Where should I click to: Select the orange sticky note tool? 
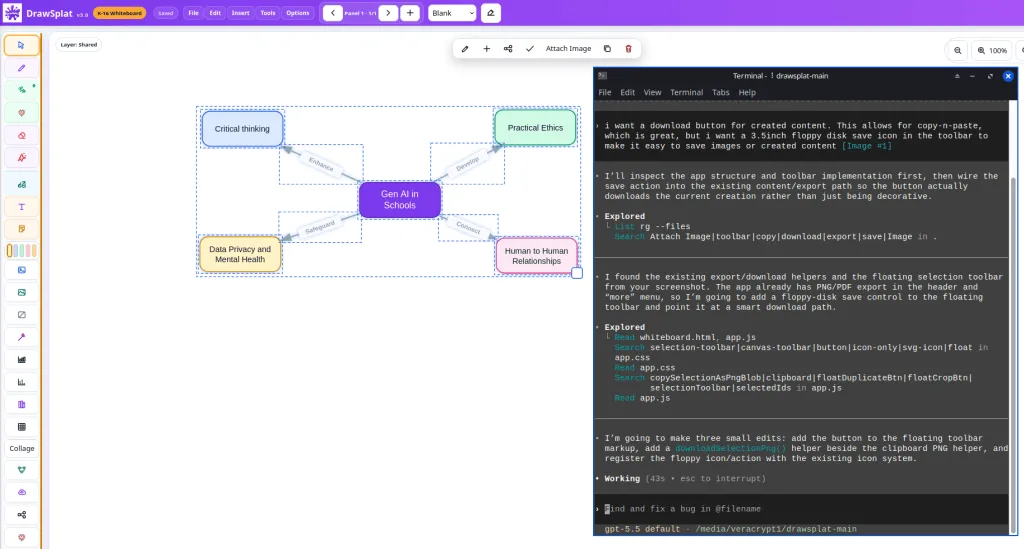(22, 229)
